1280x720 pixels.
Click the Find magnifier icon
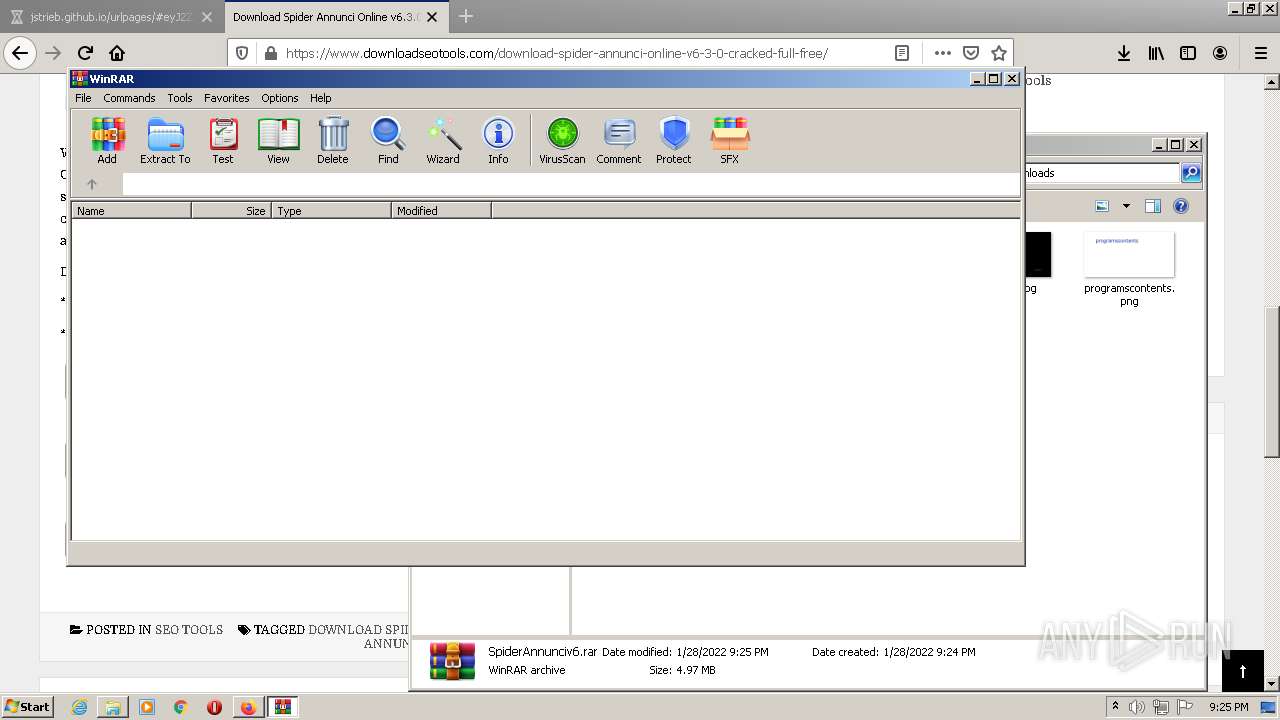tap(388, 141)
